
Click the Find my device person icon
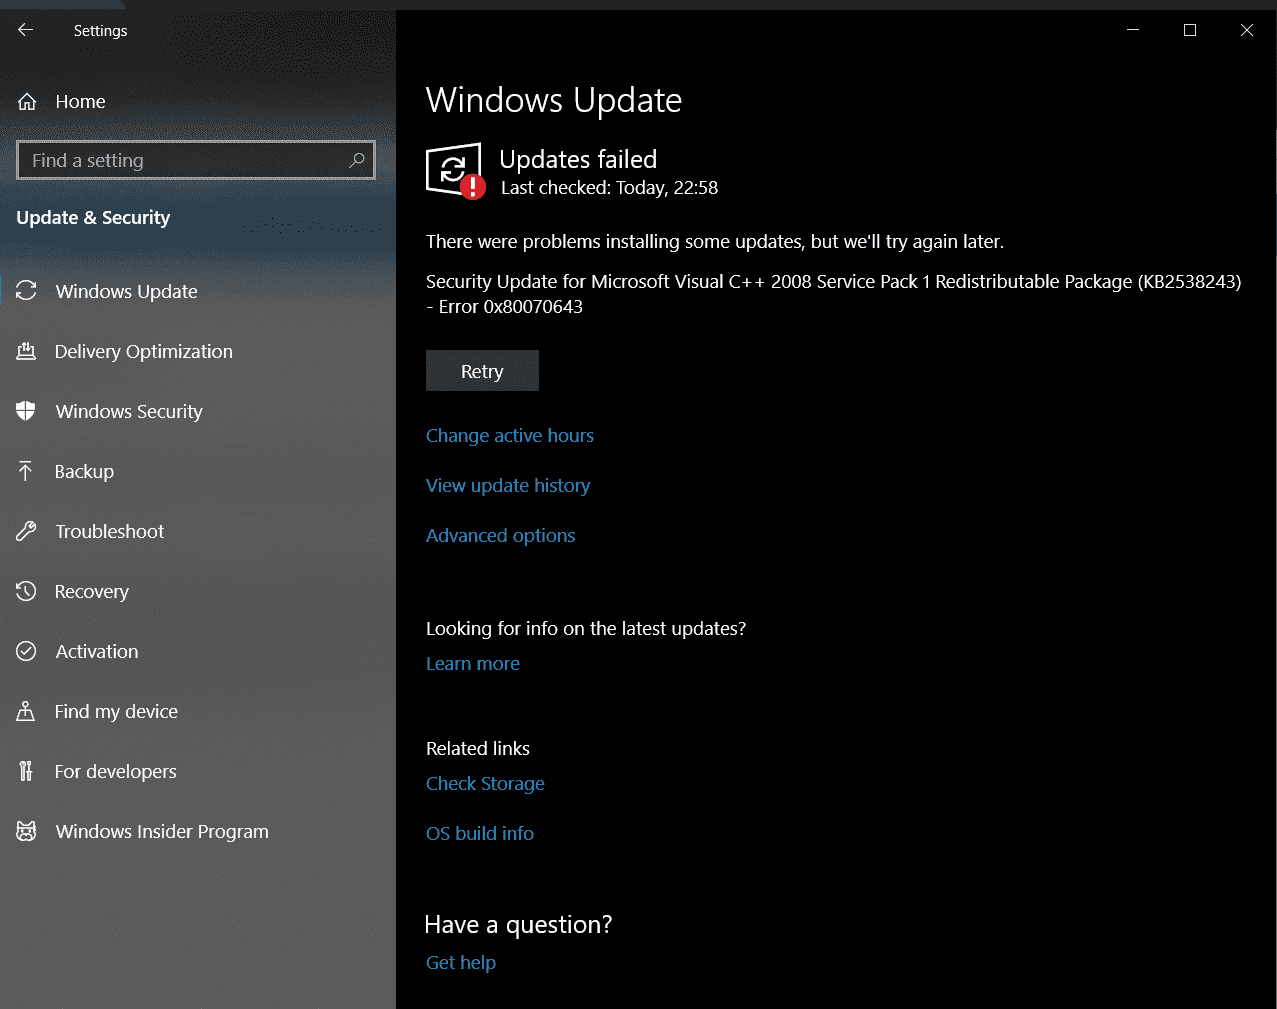coord(26,711)
